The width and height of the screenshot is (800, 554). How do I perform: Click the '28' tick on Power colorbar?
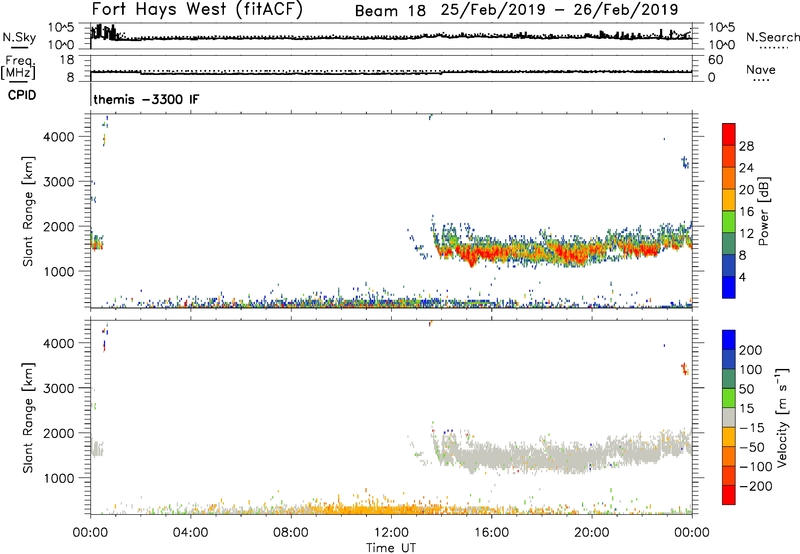click(x=746, y=146)
